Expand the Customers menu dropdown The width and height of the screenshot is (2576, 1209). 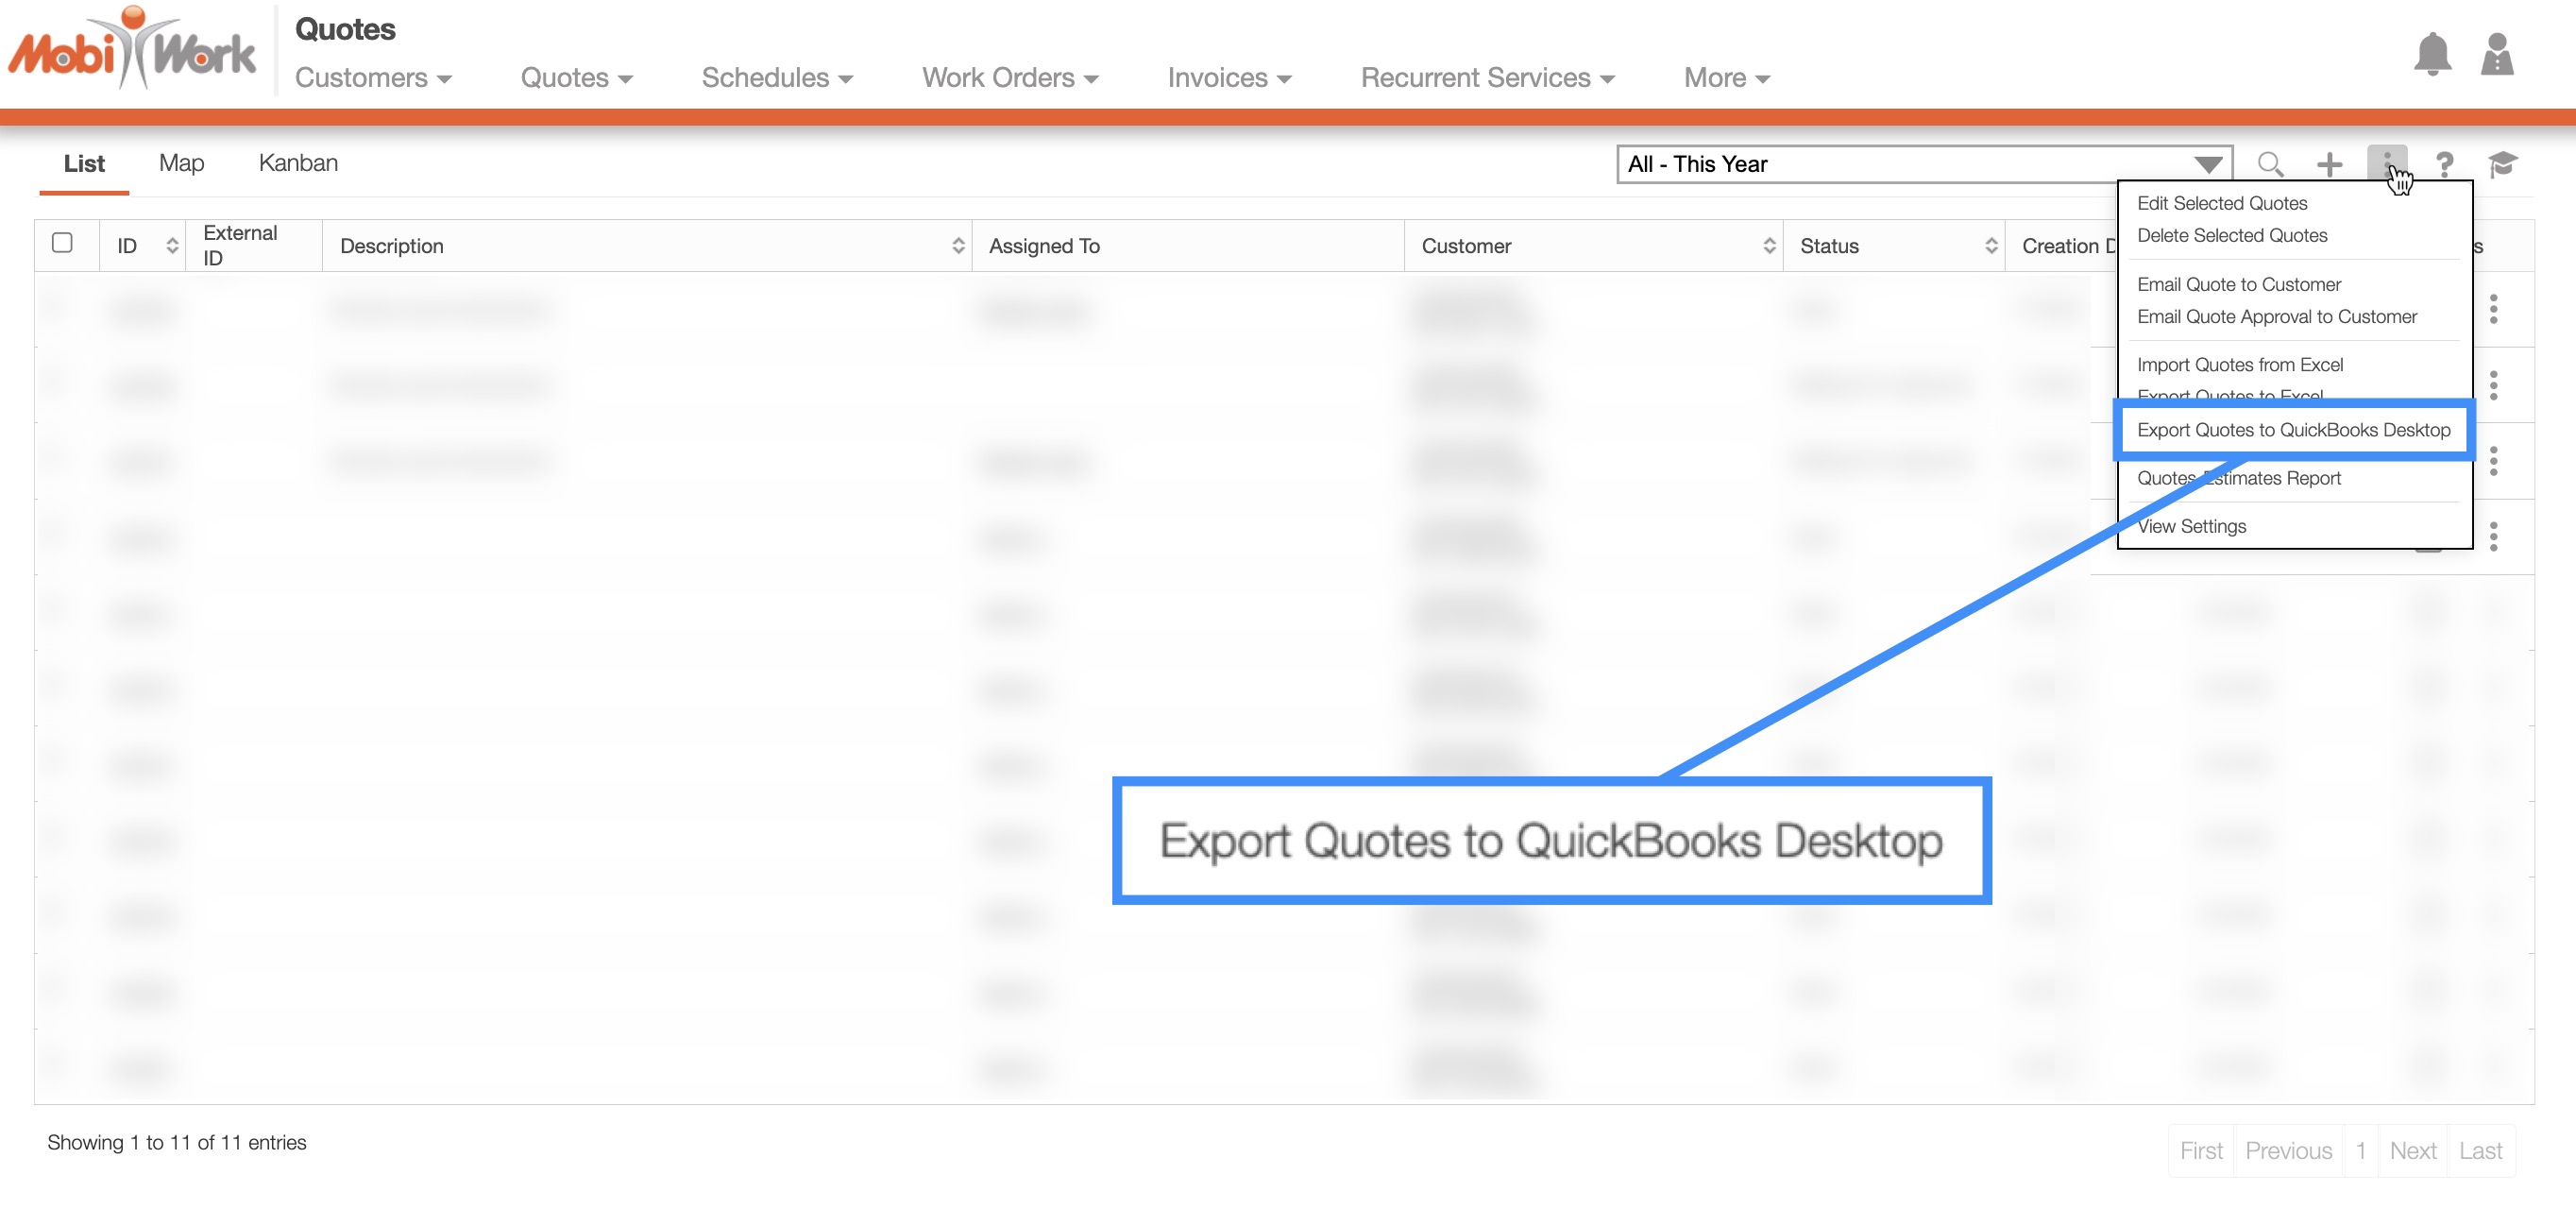click(x=373, y=78)
